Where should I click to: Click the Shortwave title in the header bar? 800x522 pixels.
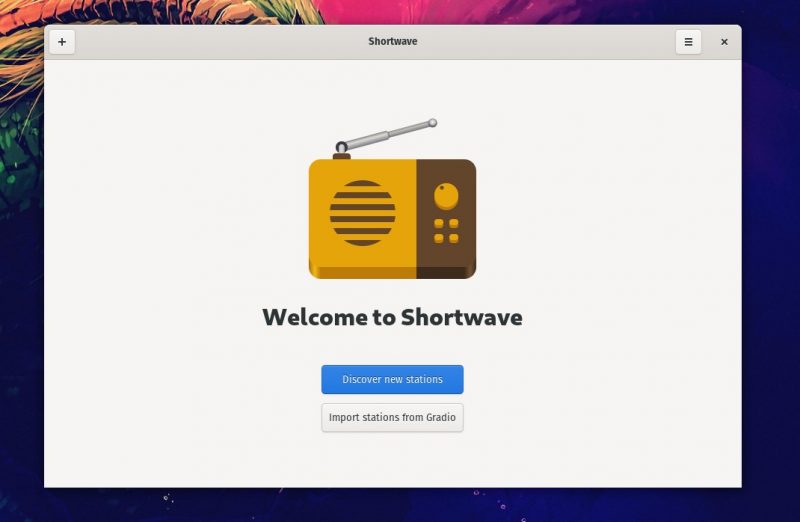pyautogui.click(x=393, y=41)
